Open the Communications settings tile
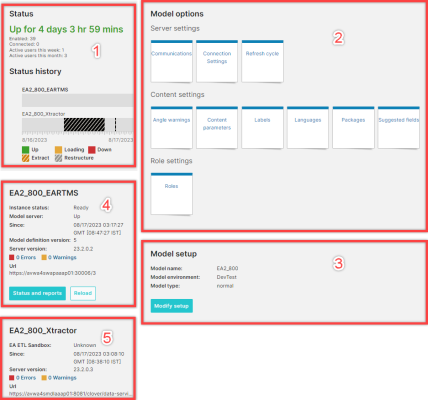This screenshot has width=428, height=400. click(x=172, y=61)
